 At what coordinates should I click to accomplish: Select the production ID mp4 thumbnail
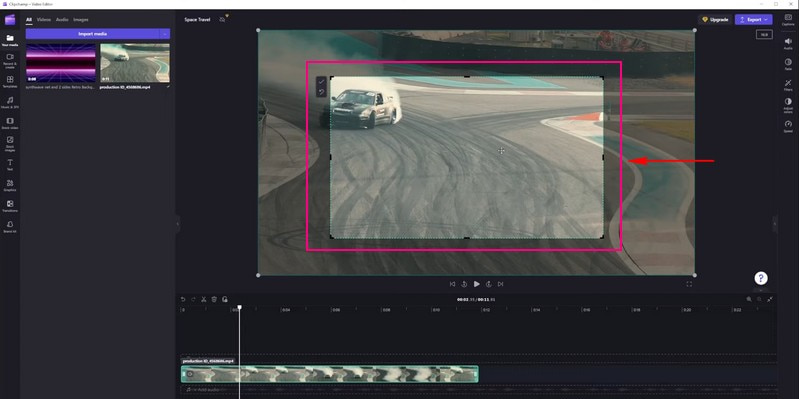click(135, 63)
